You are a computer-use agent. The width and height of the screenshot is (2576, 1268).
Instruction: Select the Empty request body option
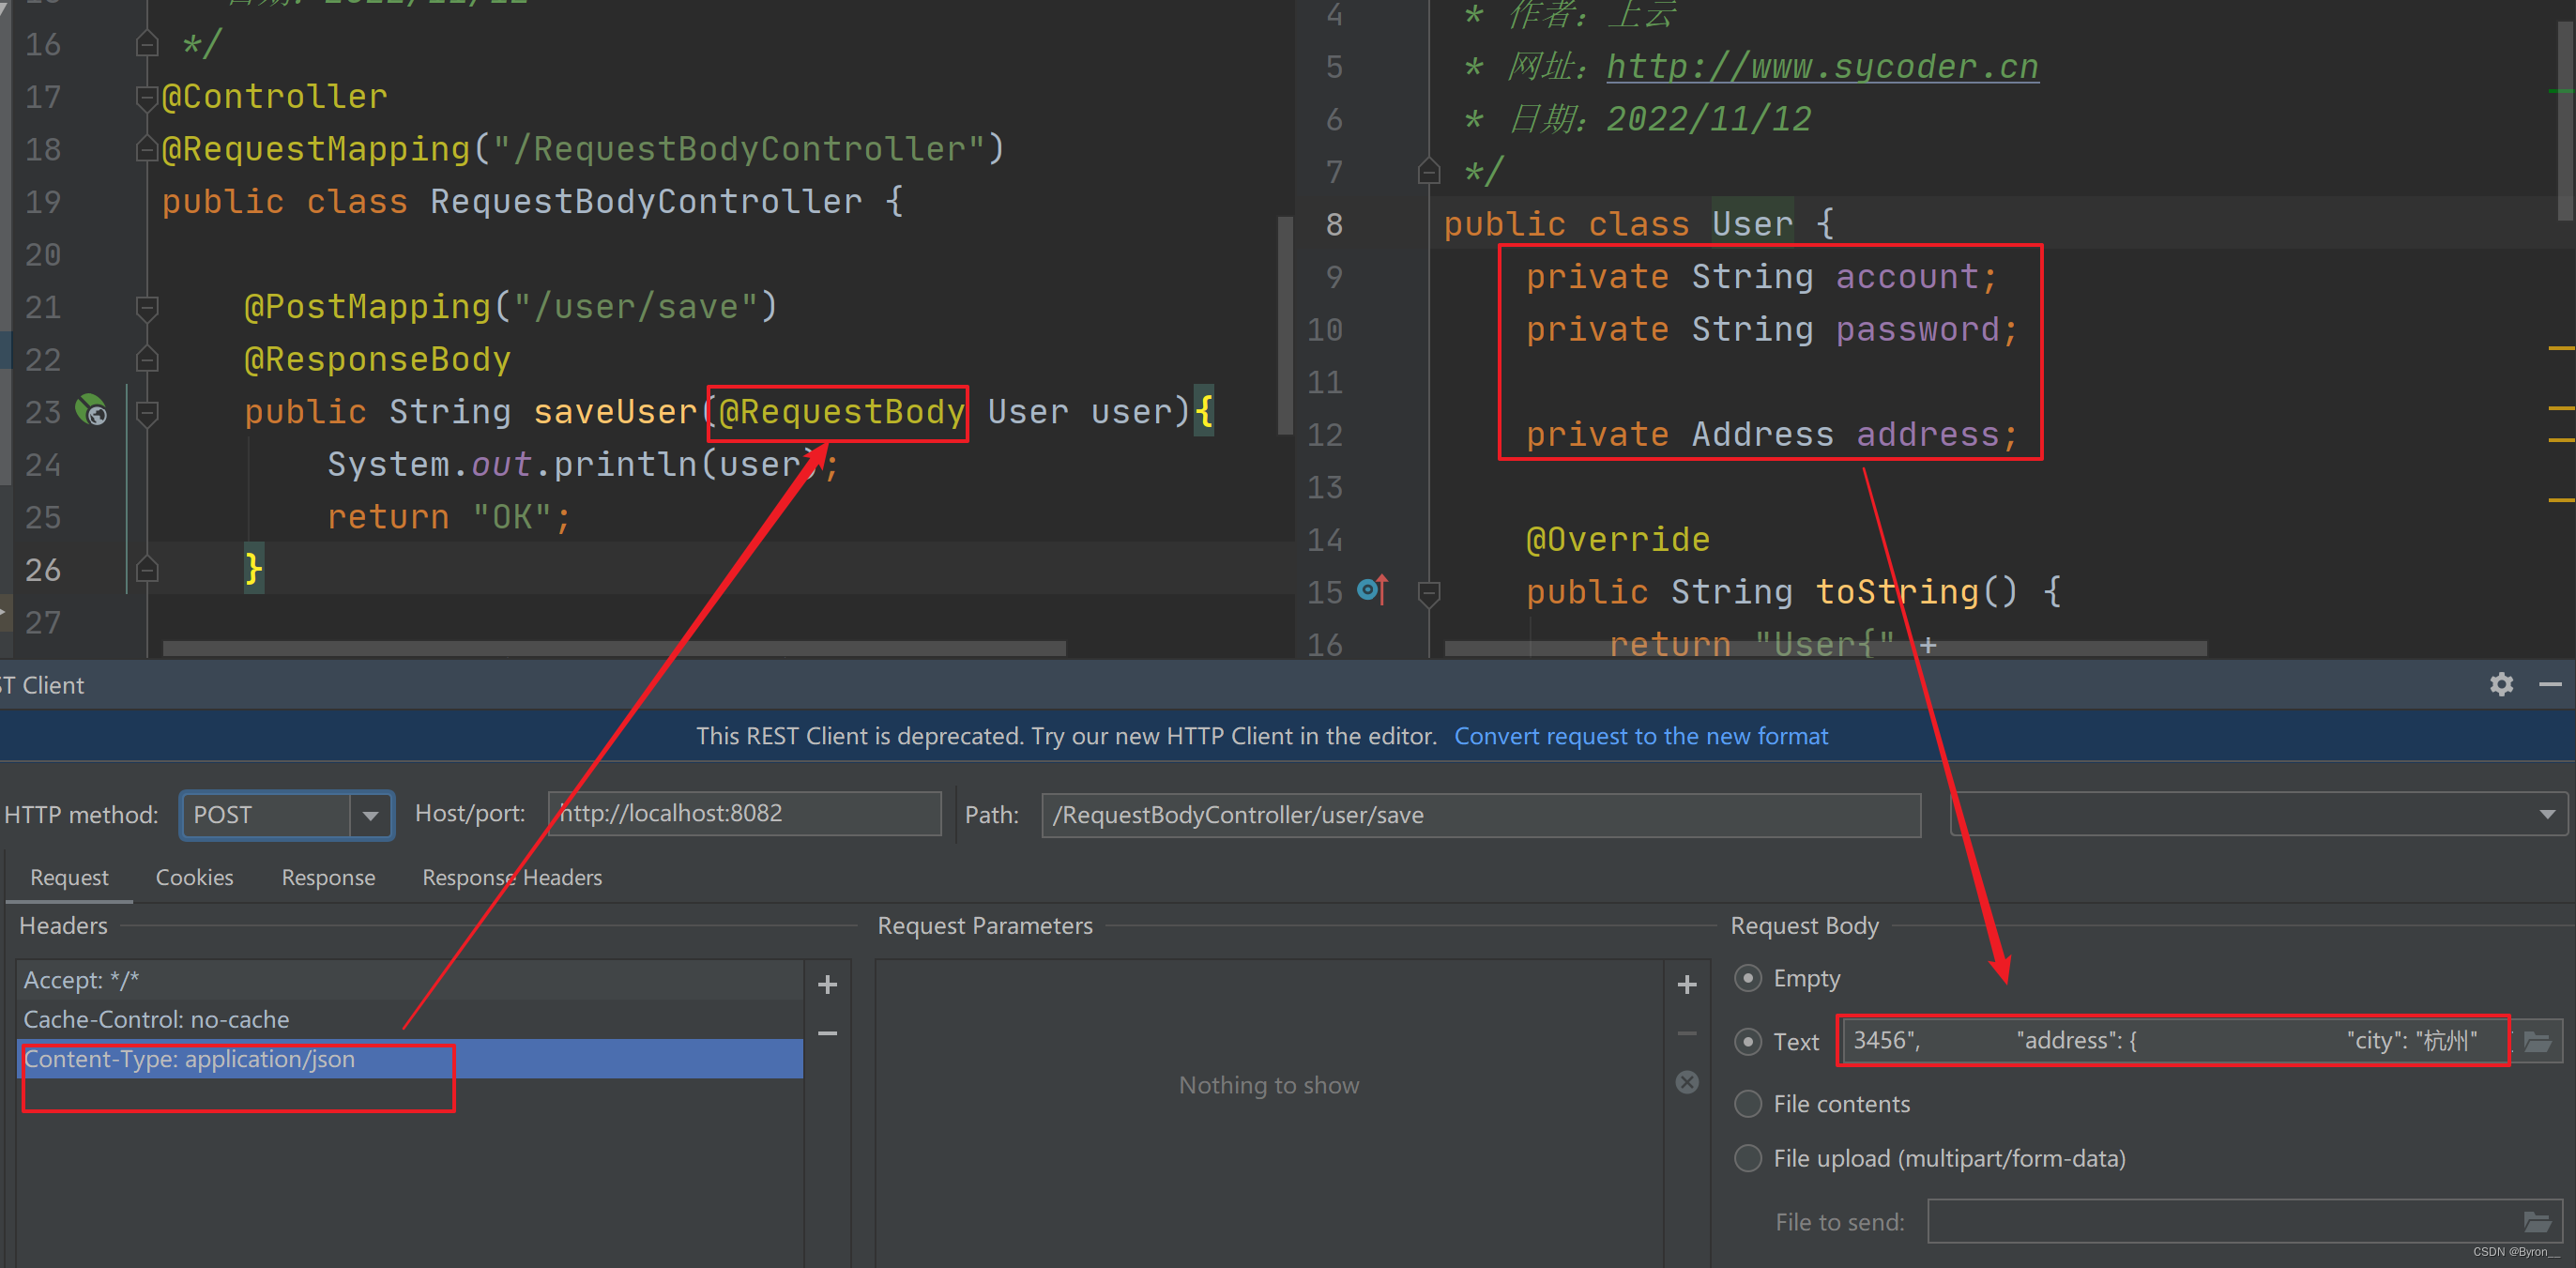coord(1747,977)
